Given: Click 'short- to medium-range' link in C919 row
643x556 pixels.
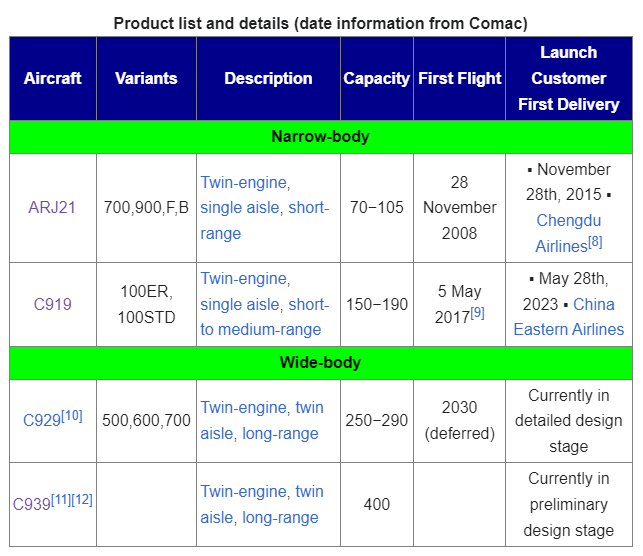Looking at the screenshot, I should (x=264, y=317).
